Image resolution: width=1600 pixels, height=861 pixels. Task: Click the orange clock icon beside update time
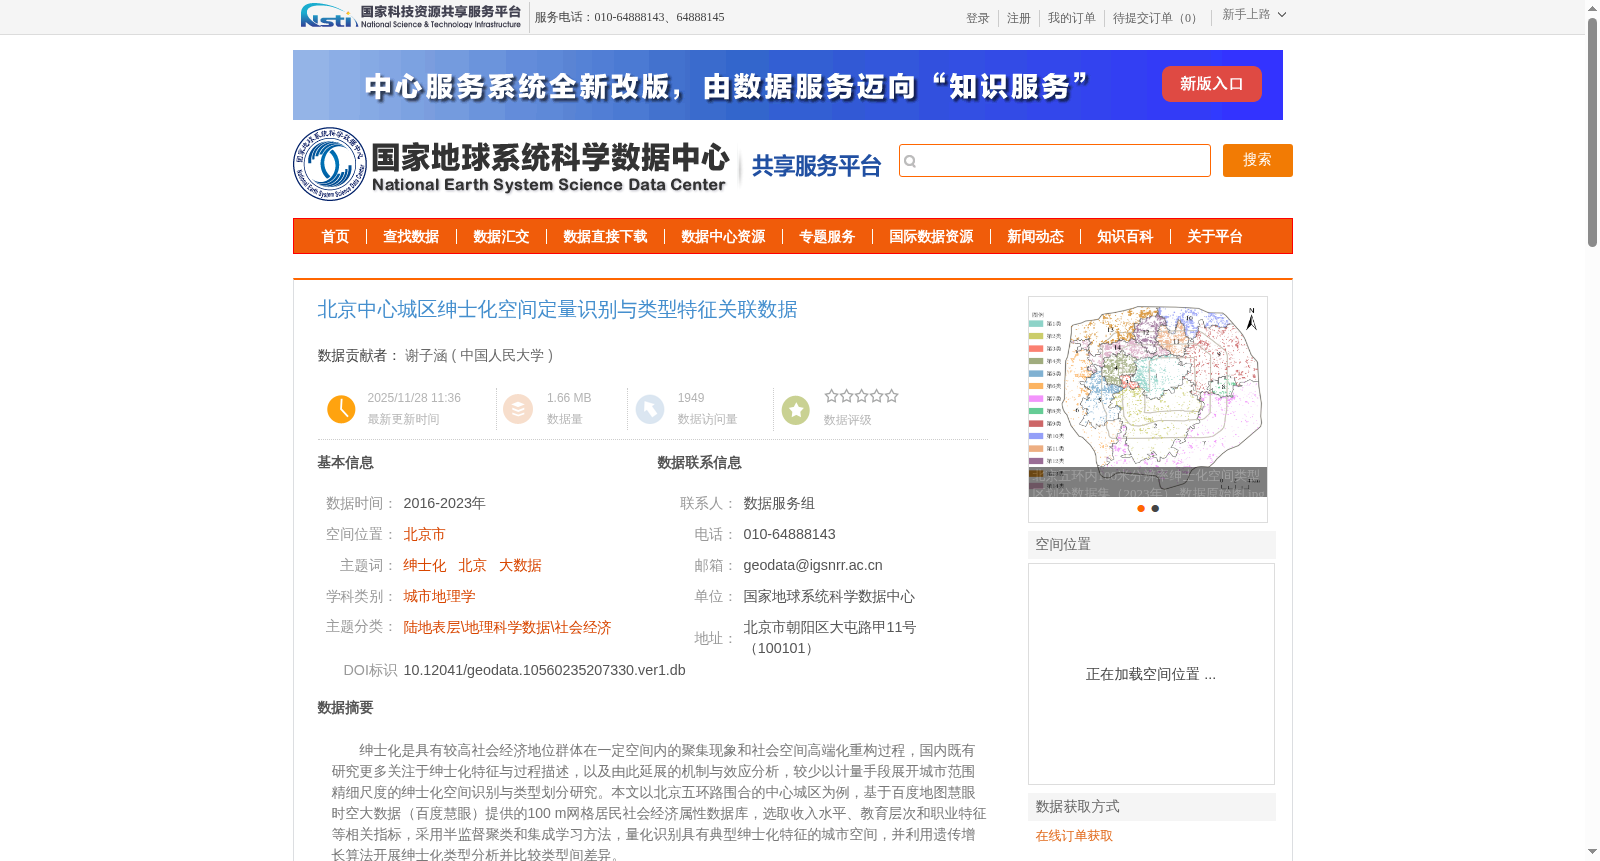tap(341, 409)
